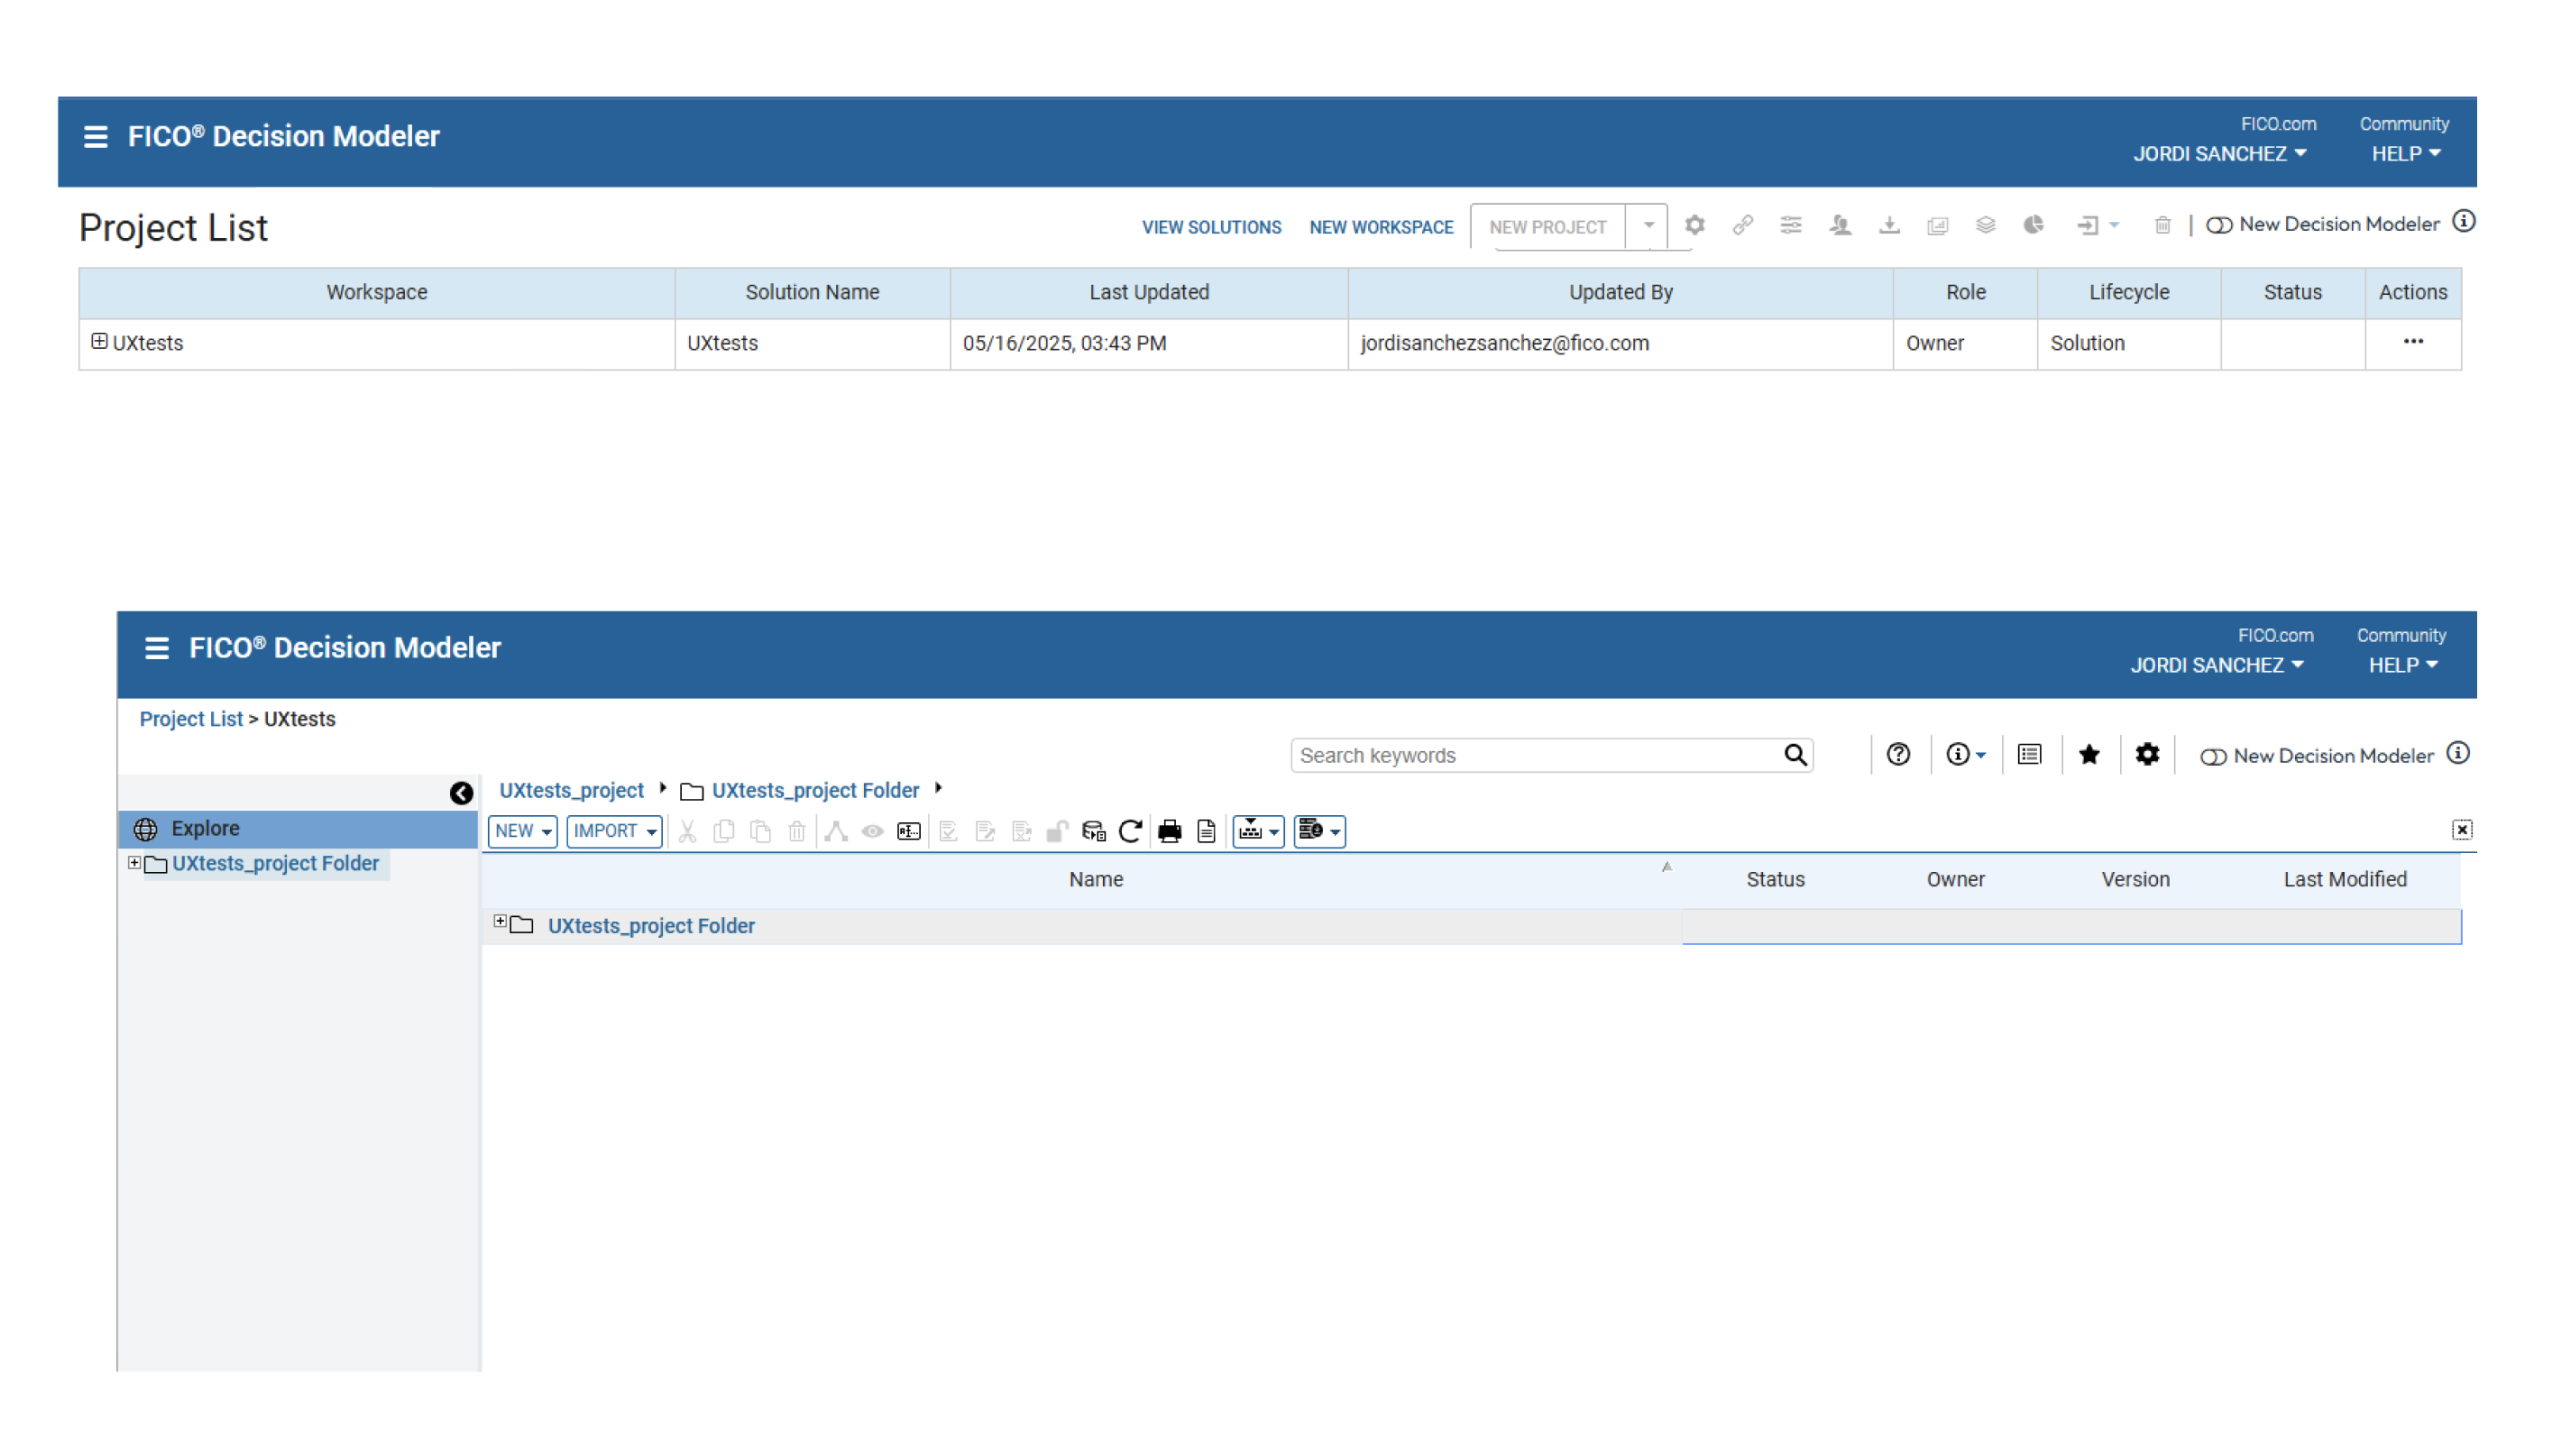Click the paste icon in explorer toolbar

pos(760,832)
